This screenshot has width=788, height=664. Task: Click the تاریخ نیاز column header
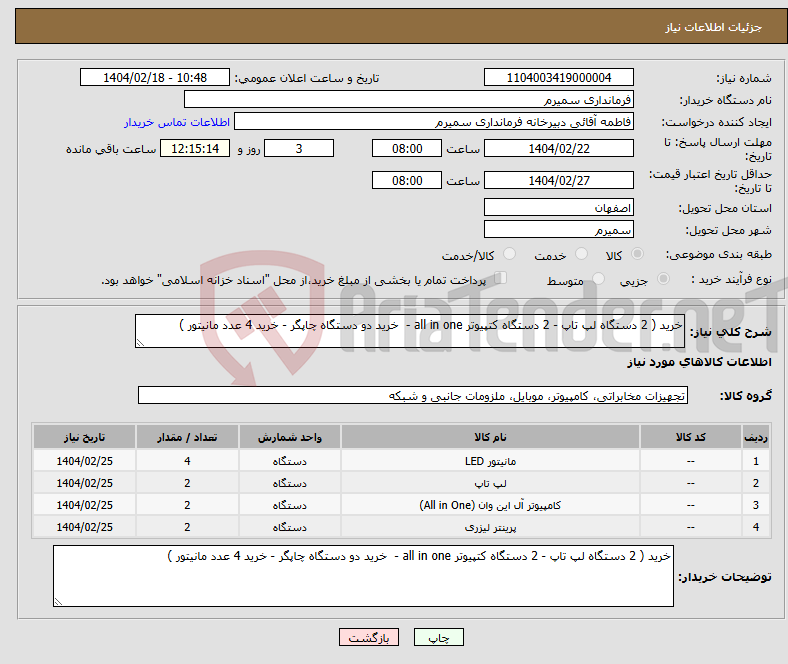(x=84, y=437)
